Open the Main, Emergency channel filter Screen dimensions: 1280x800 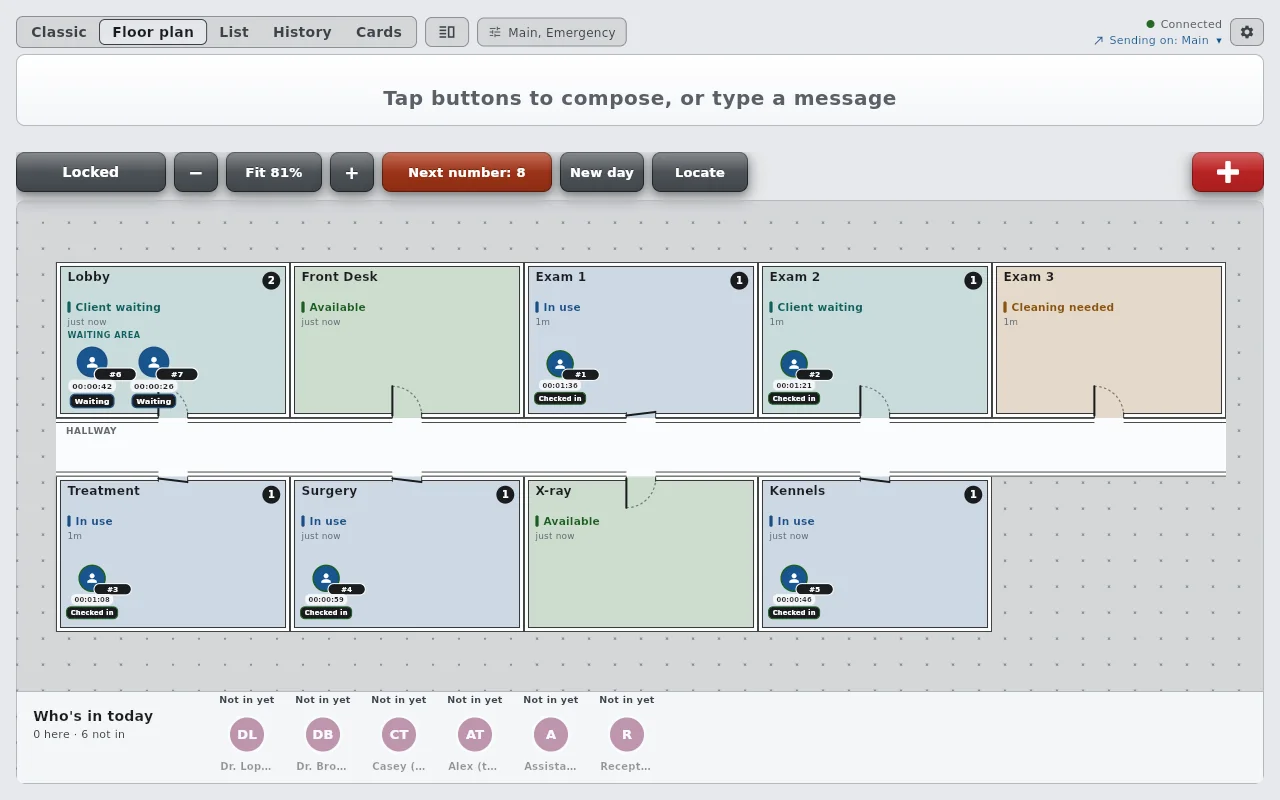pos(552,32)
